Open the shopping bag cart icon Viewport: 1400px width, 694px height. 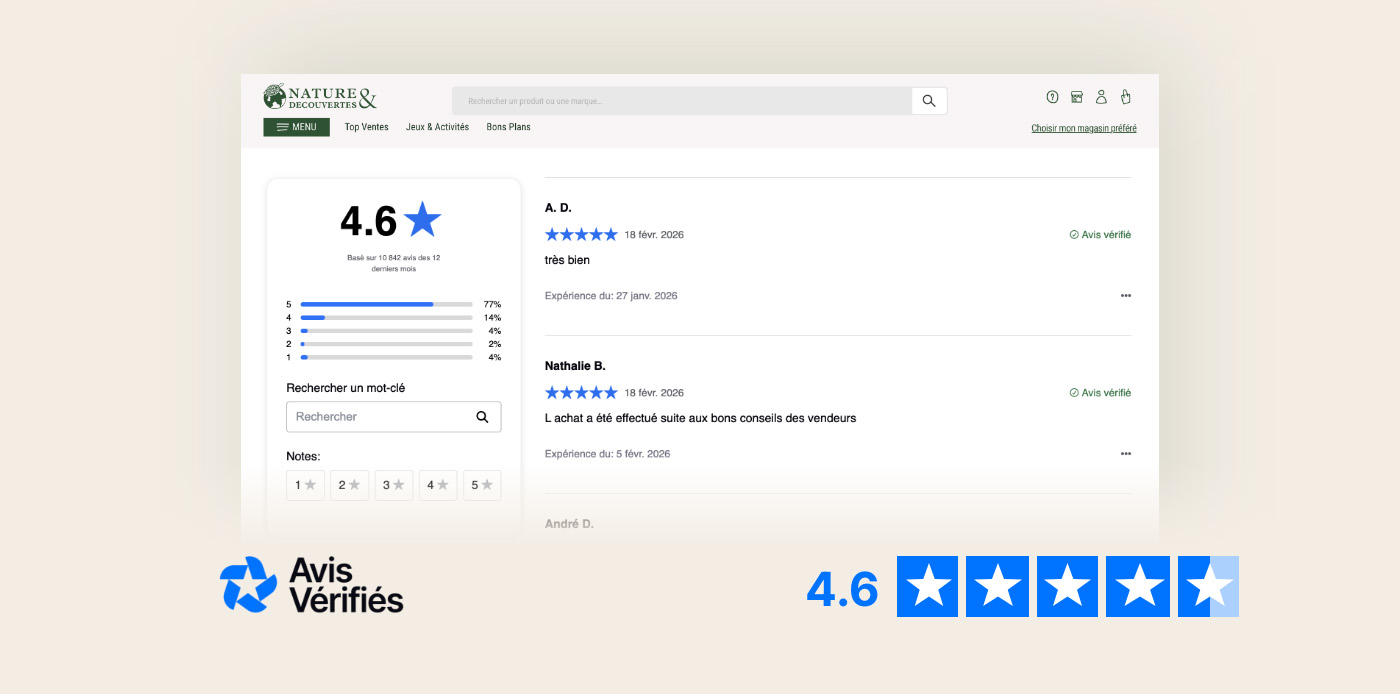pyautogui.click(x=1125, y=97)
